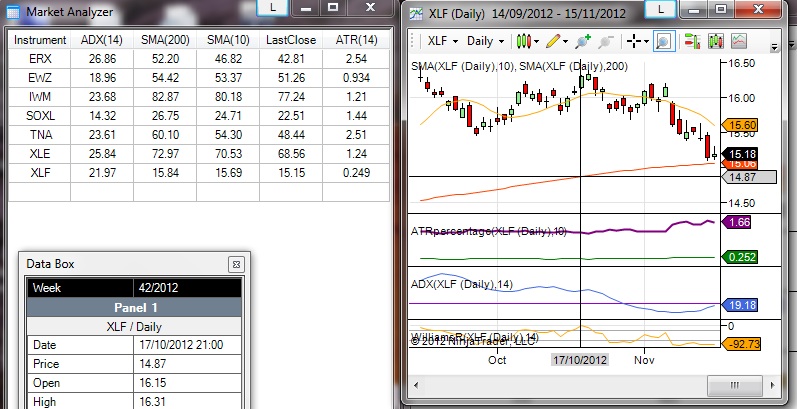Open the crosshair cursor type dropdown arrow
Image resolution: width=797 pixels, height=409 pixels.
[646, 42]
